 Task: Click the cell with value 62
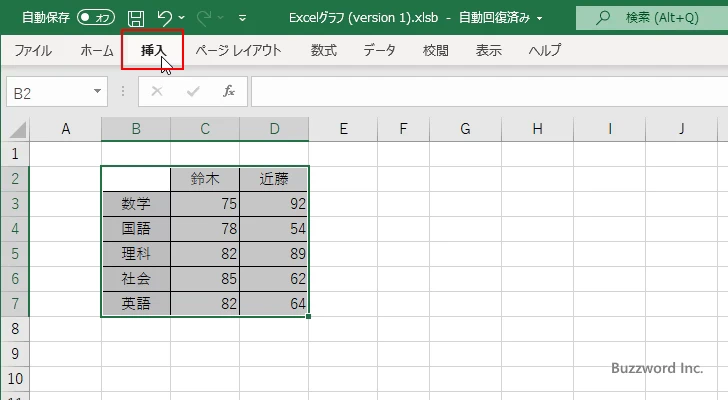274,279
